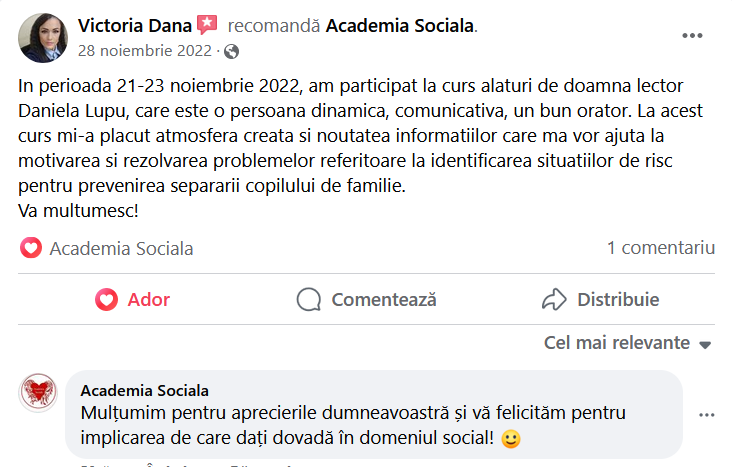Click the heart reaction icon under the post
732x467 pixels.
click(31, 248)
